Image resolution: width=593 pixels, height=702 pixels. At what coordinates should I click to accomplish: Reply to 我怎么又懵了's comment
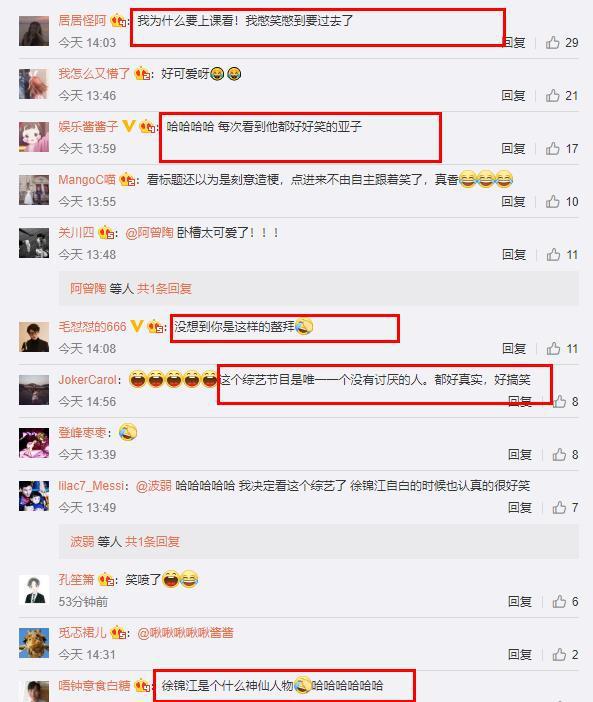[513, 95]
